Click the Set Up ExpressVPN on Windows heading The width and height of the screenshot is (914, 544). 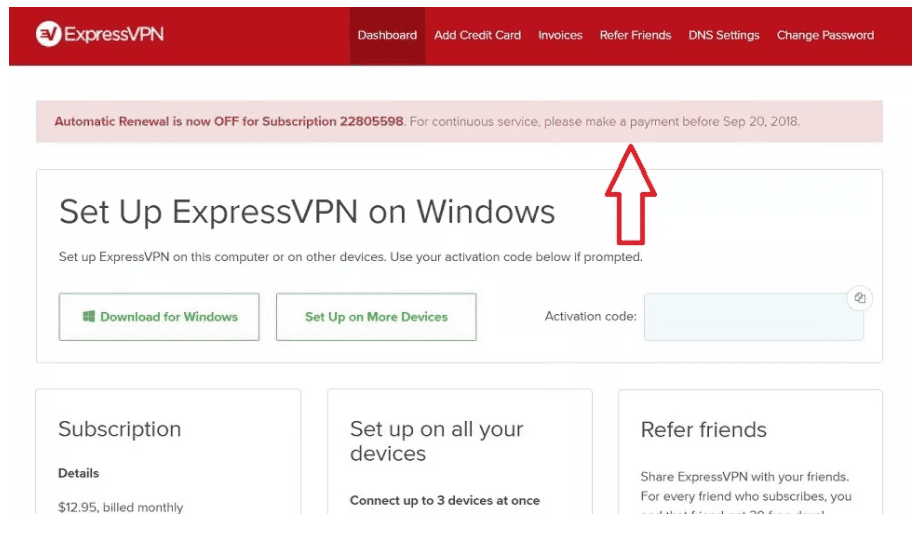[x=307, y=212]
